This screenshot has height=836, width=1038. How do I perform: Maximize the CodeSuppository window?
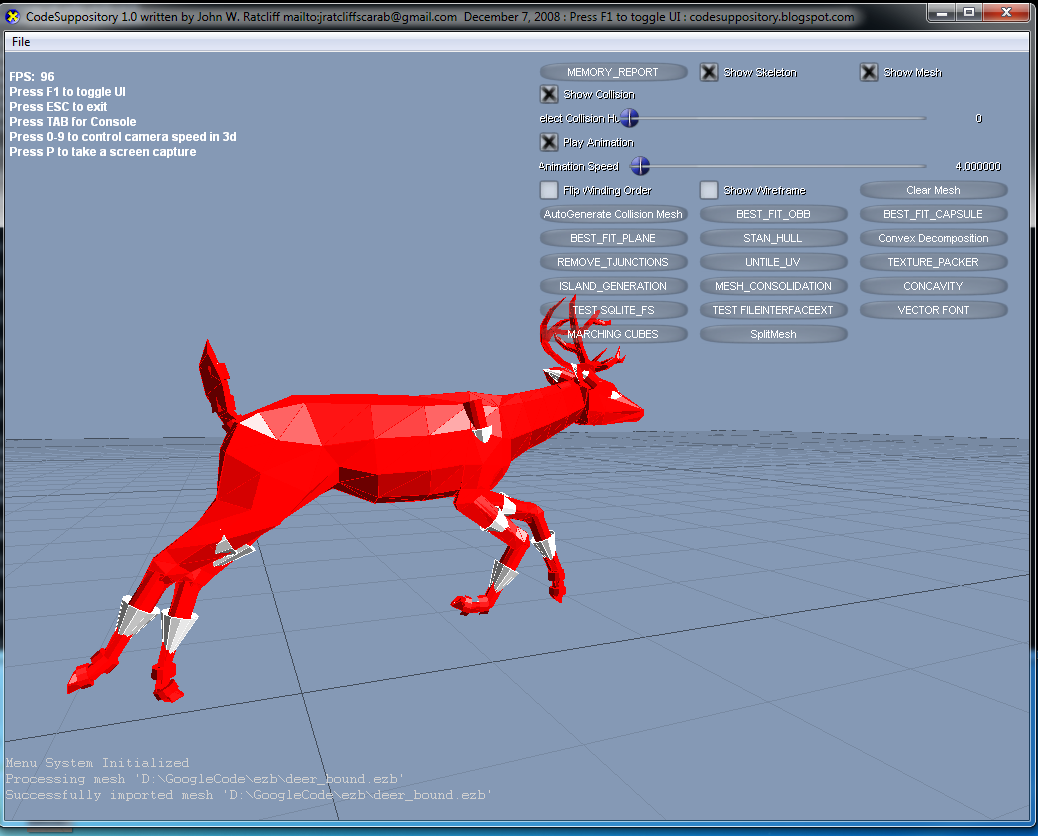[x=968, y=13]
